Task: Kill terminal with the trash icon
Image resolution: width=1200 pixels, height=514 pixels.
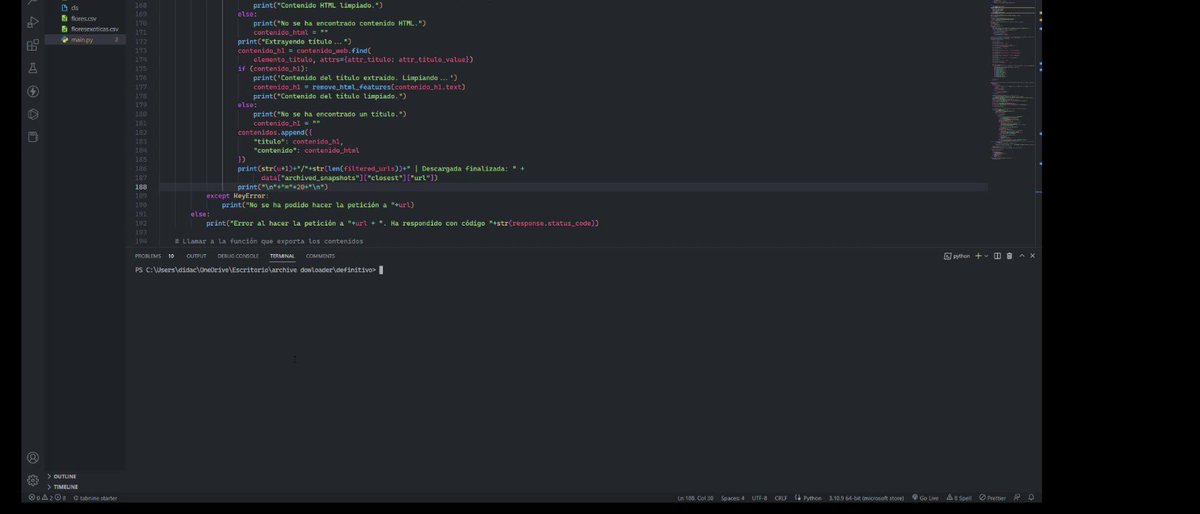Action: pos(1009,256)
